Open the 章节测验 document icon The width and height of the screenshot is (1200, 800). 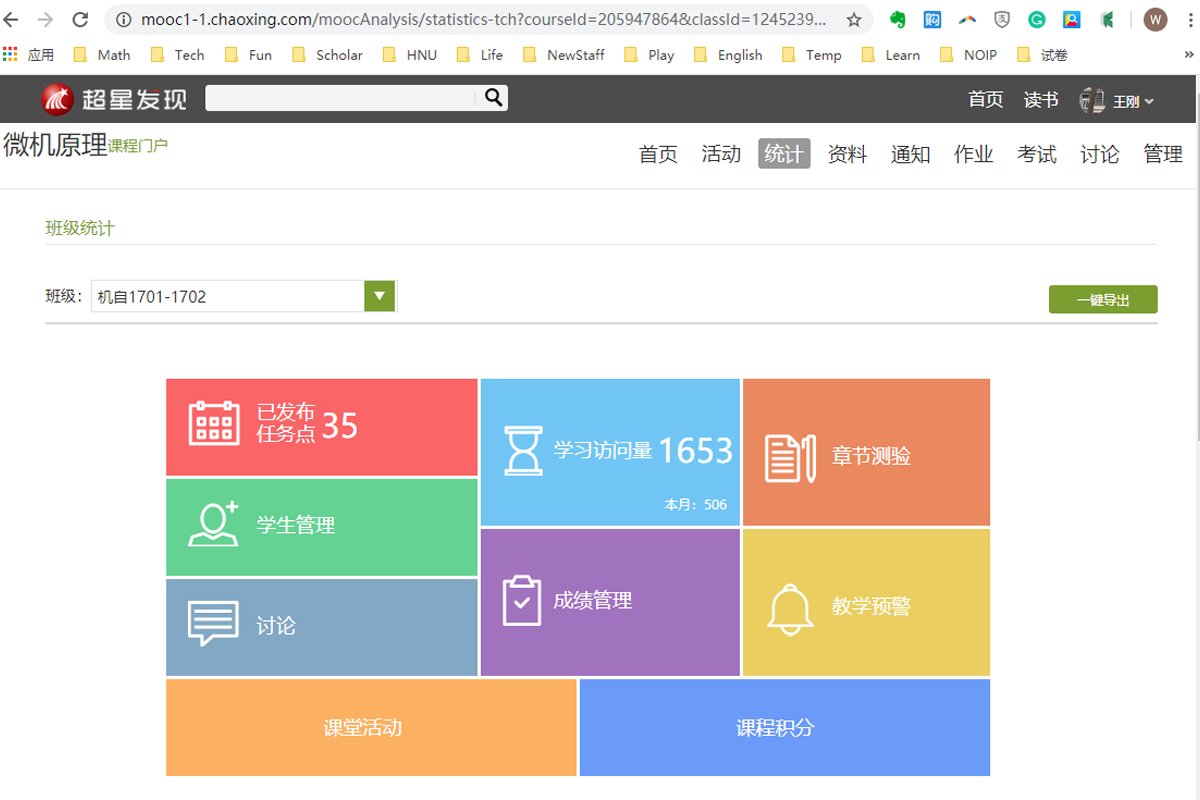789,457
